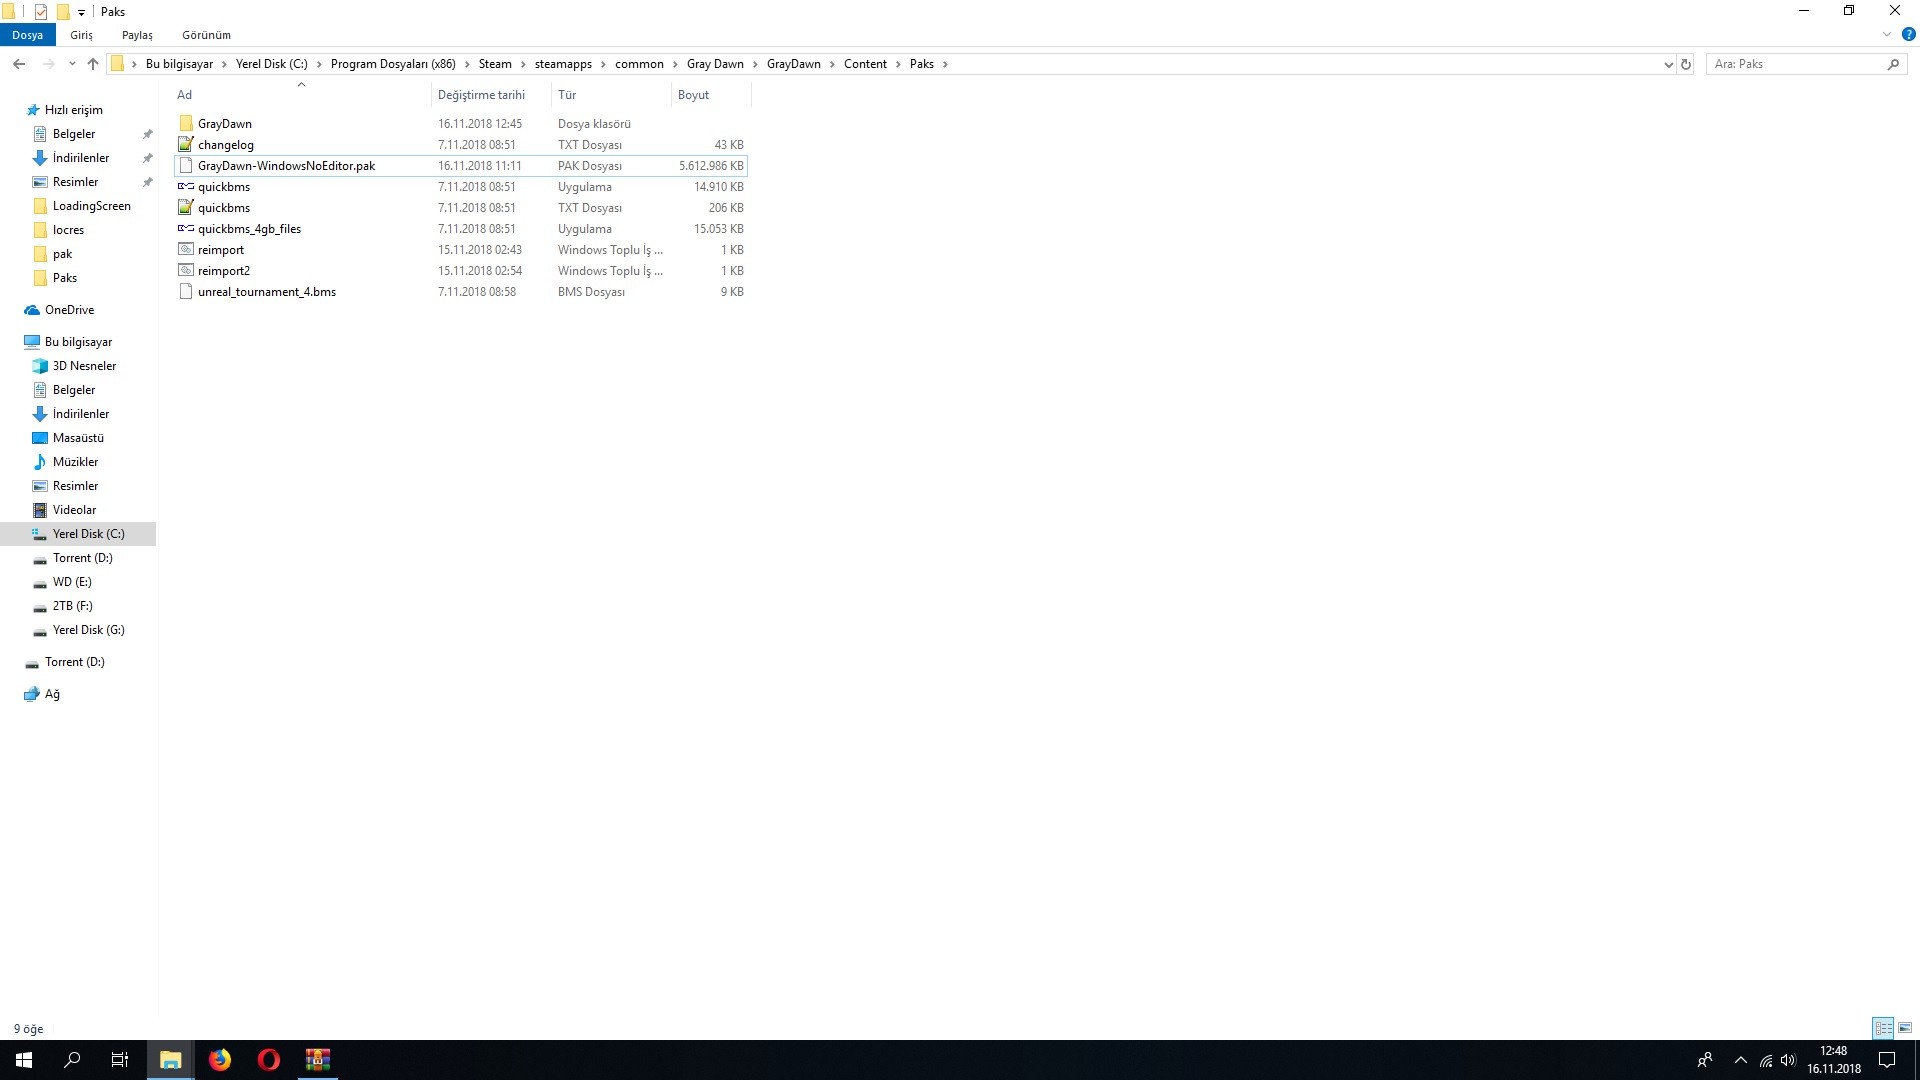Open the Giriş ribbon tab
Image resolution: width=1920 pixels, height=1080 pixels.
click(81, 35)
